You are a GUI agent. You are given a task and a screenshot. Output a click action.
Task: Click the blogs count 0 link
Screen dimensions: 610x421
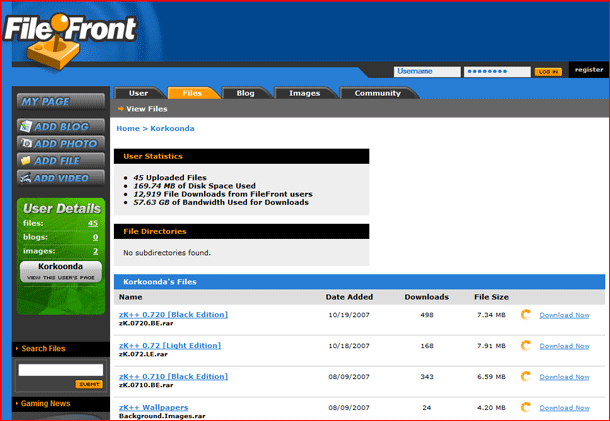pyautogui.click(x=95, y=237)
